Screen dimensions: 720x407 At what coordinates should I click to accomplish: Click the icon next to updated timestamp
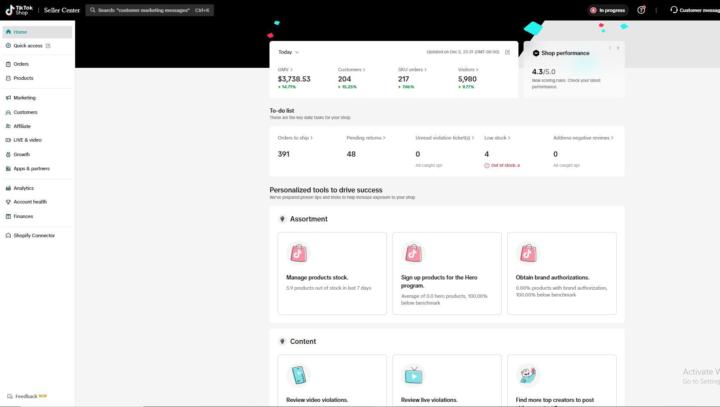(x=507, y=52)
